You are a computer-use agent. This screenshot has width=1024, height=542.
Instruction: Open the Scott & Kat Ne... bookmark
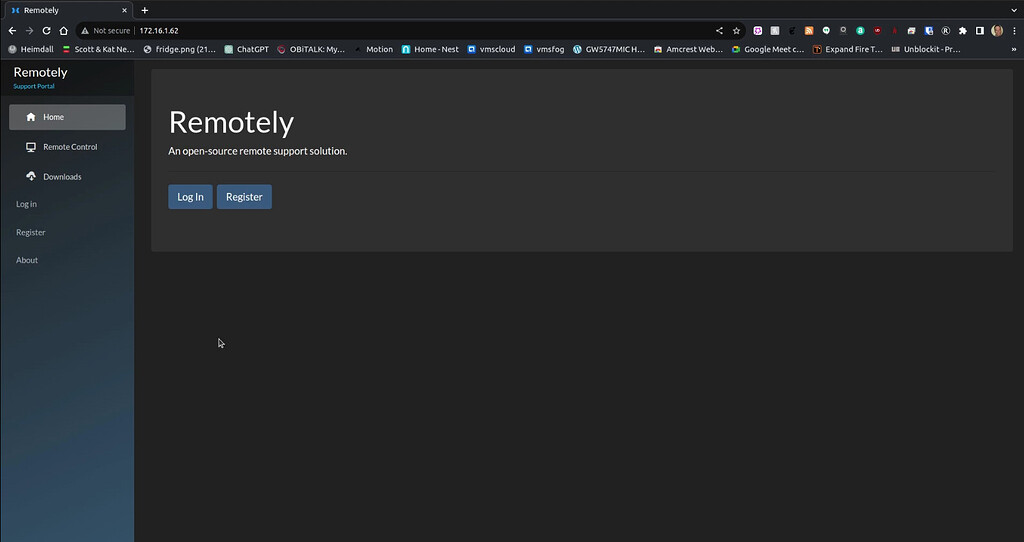98,49
